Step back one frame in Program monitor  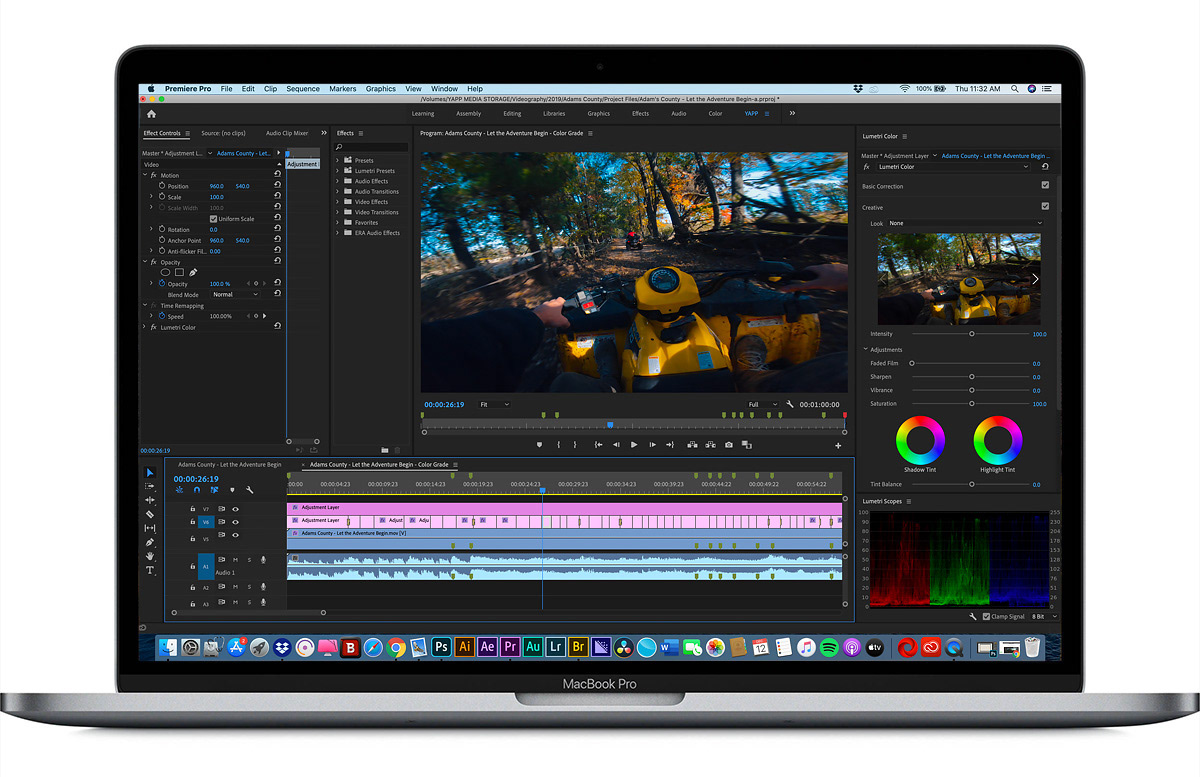[x=616, y=445]
